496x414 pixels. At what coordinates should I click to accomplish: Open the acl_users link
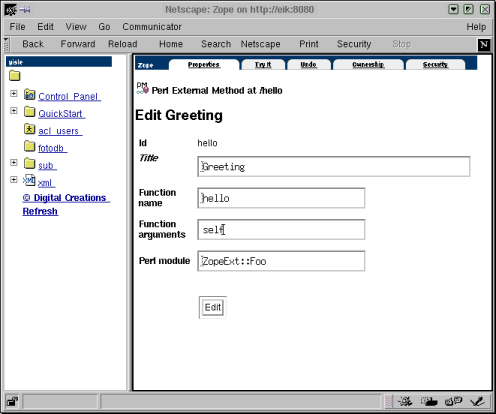click(x=60, y=131)
